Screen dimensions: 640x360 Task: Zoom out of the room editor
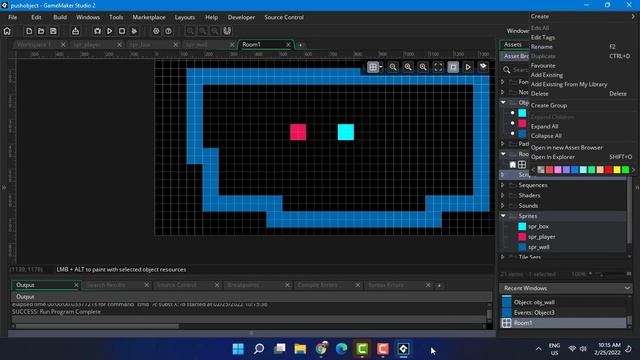pos(393,67)
